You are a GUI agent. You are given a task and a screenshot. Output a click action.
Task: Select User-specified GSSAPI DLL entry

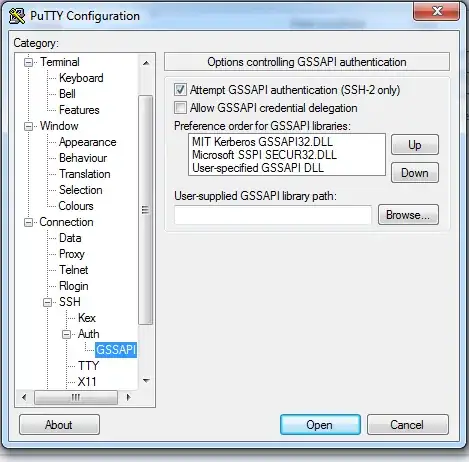click(258, 168)
